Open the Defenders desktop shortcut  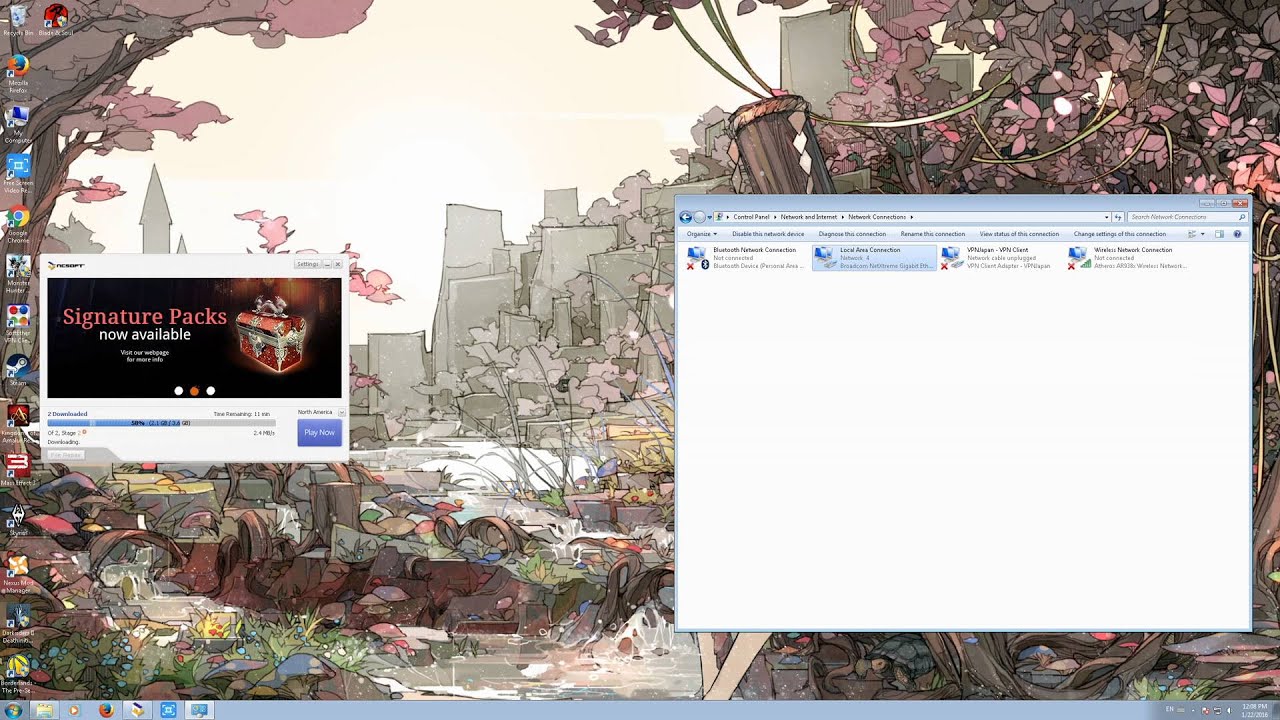18,624
